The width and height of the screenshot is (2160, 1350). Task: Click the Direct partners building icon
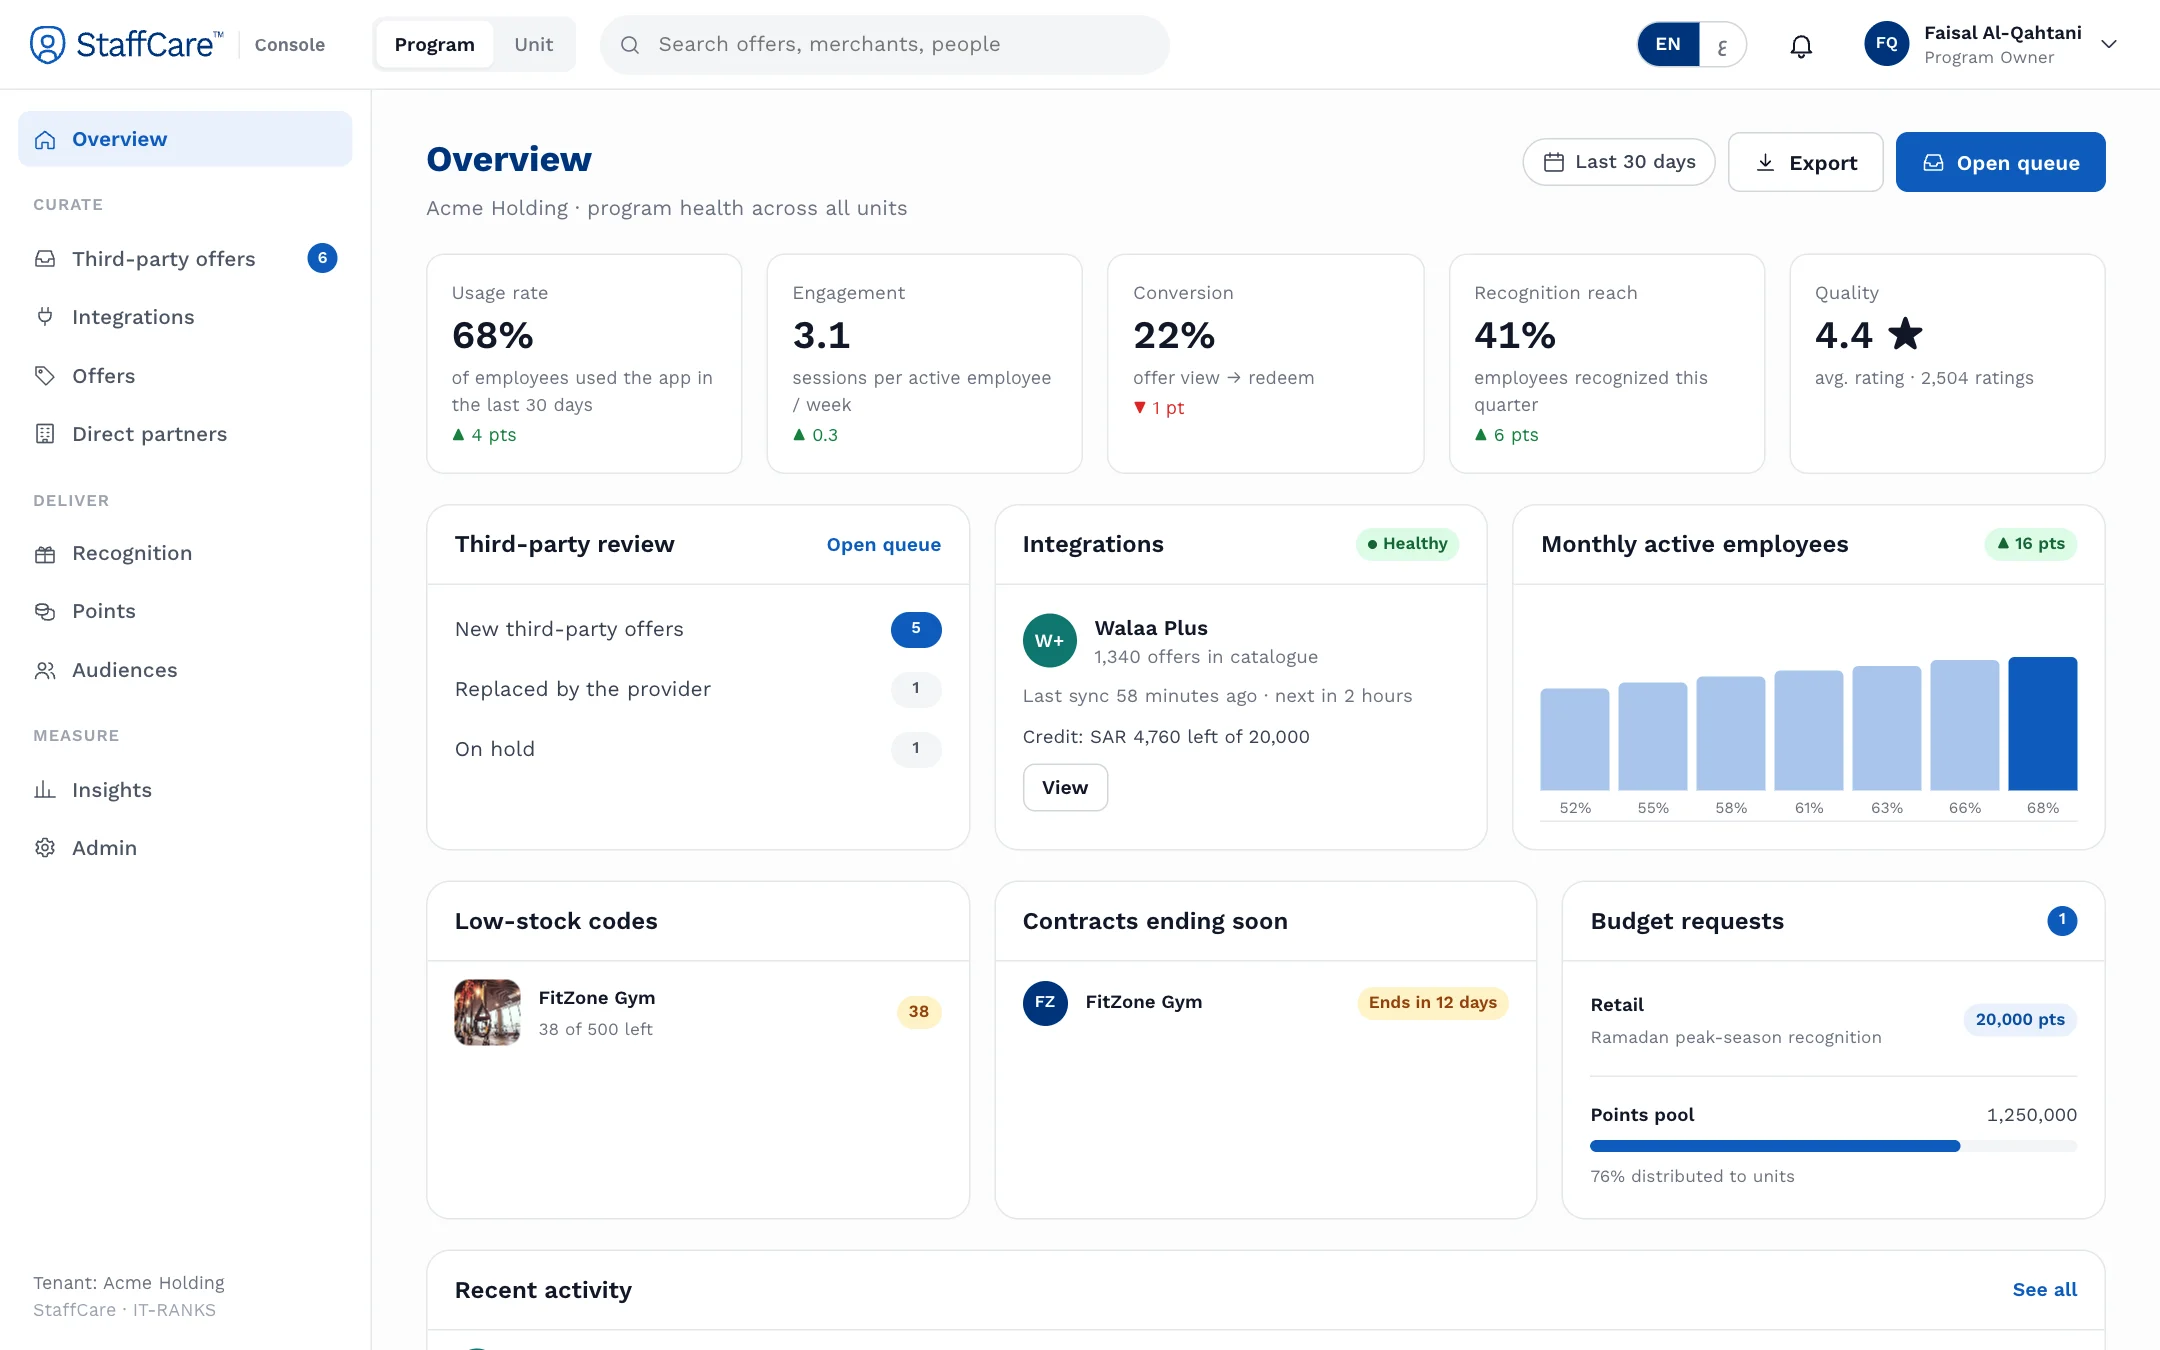click(45, 434)
